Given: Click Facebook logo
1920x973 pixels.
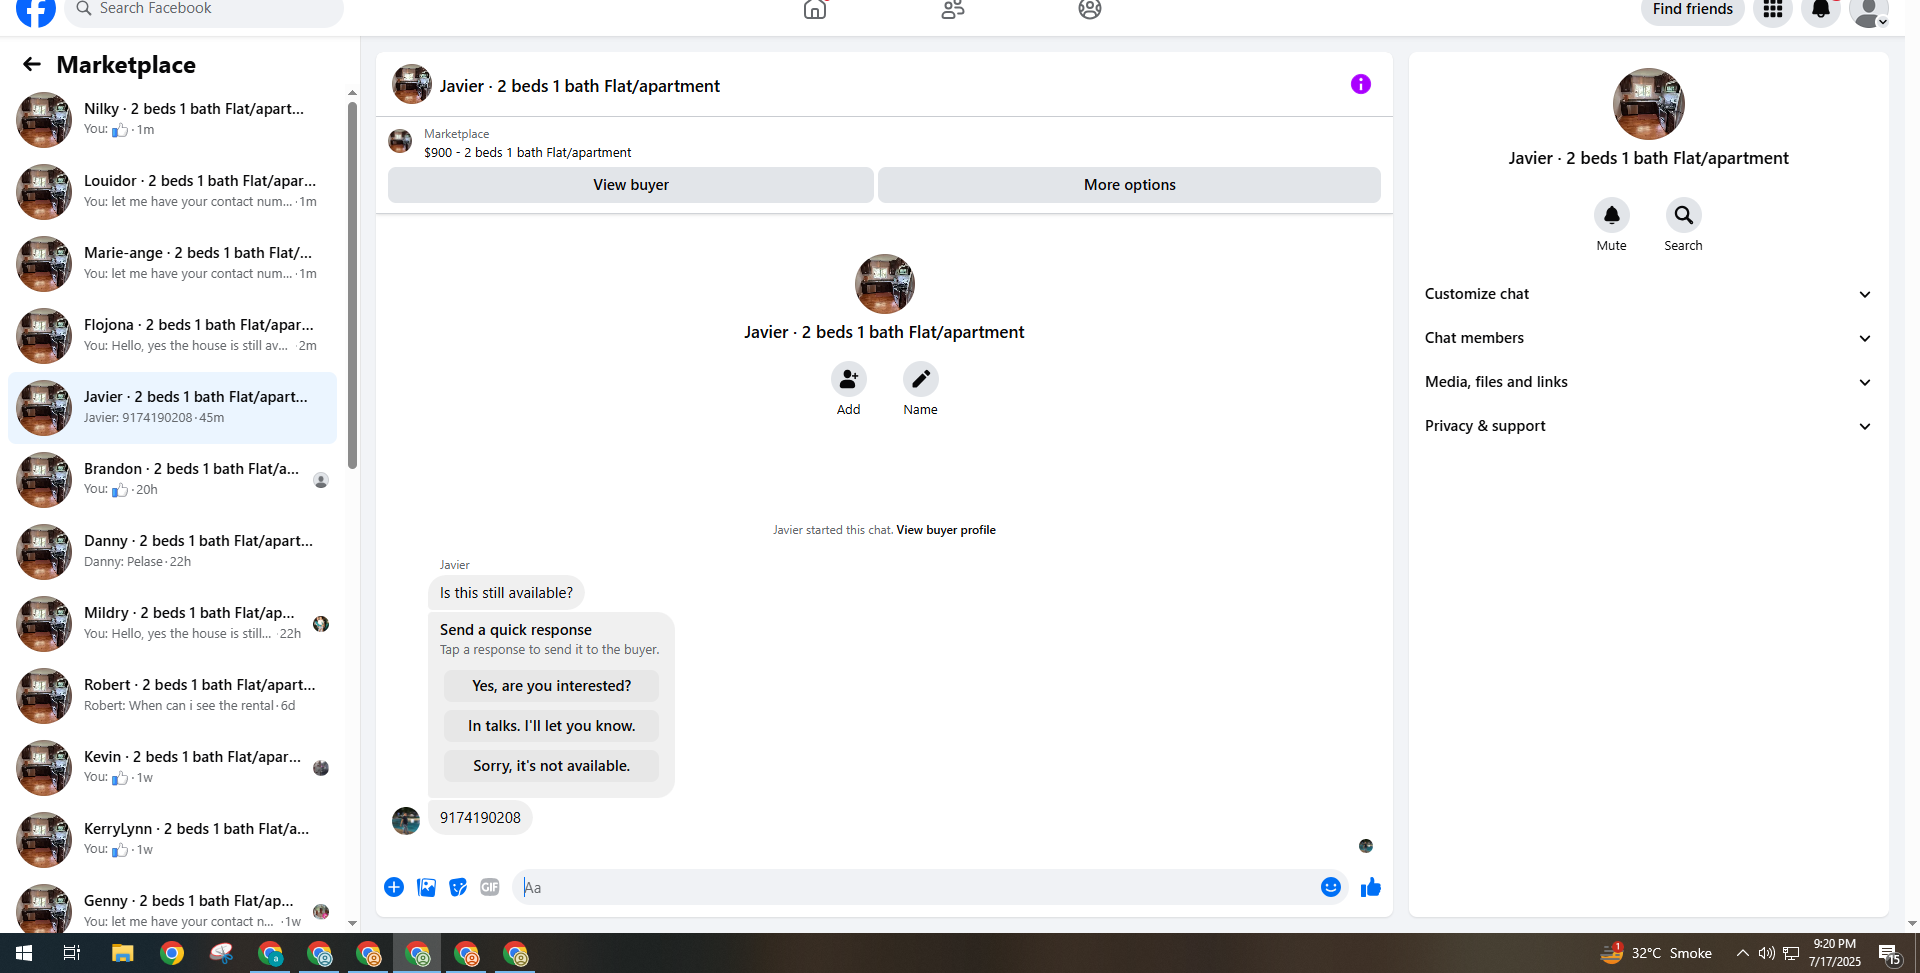Looking at the screenshot, I should click(x=36, y=11).
